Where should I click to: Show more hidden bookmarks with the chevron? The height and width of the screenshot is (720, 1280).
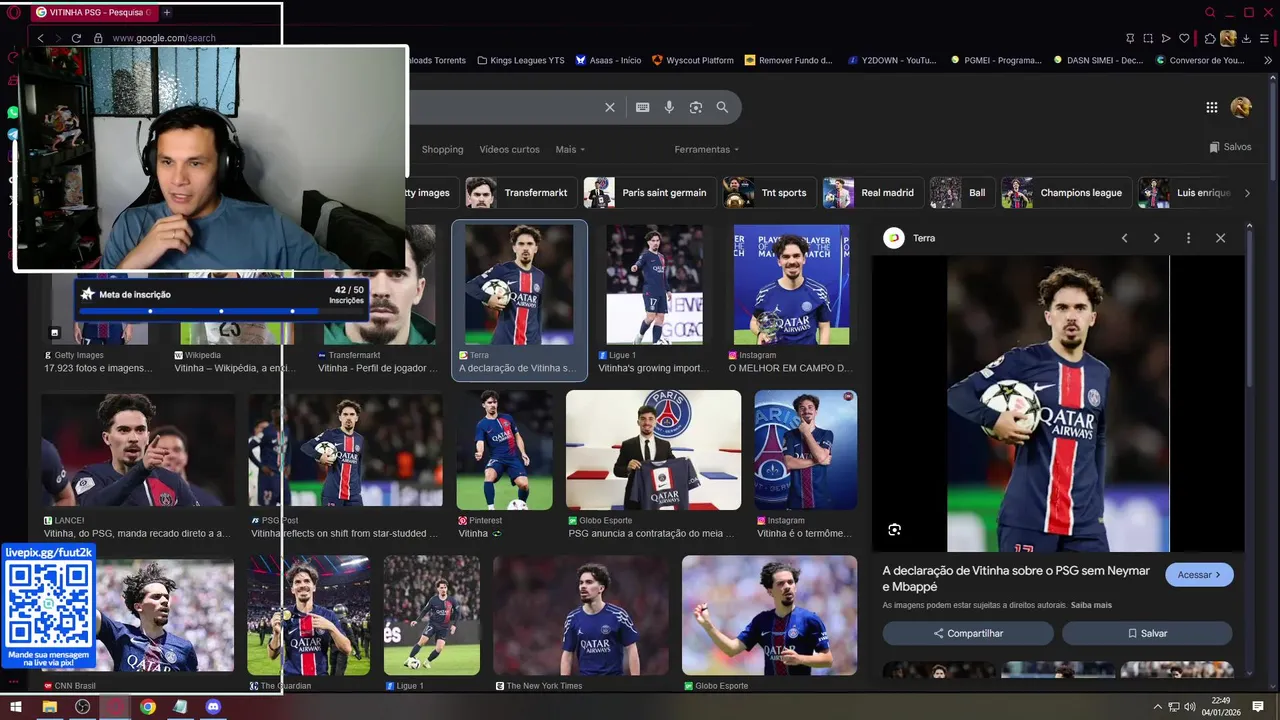1269,60
